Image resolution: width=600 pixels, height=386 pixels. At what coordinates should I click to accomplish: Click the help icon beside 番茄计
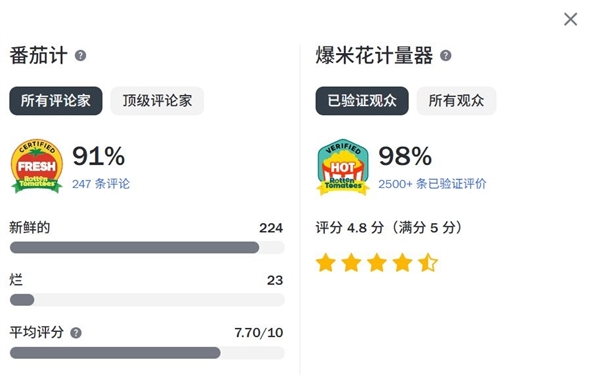point(80,56)
